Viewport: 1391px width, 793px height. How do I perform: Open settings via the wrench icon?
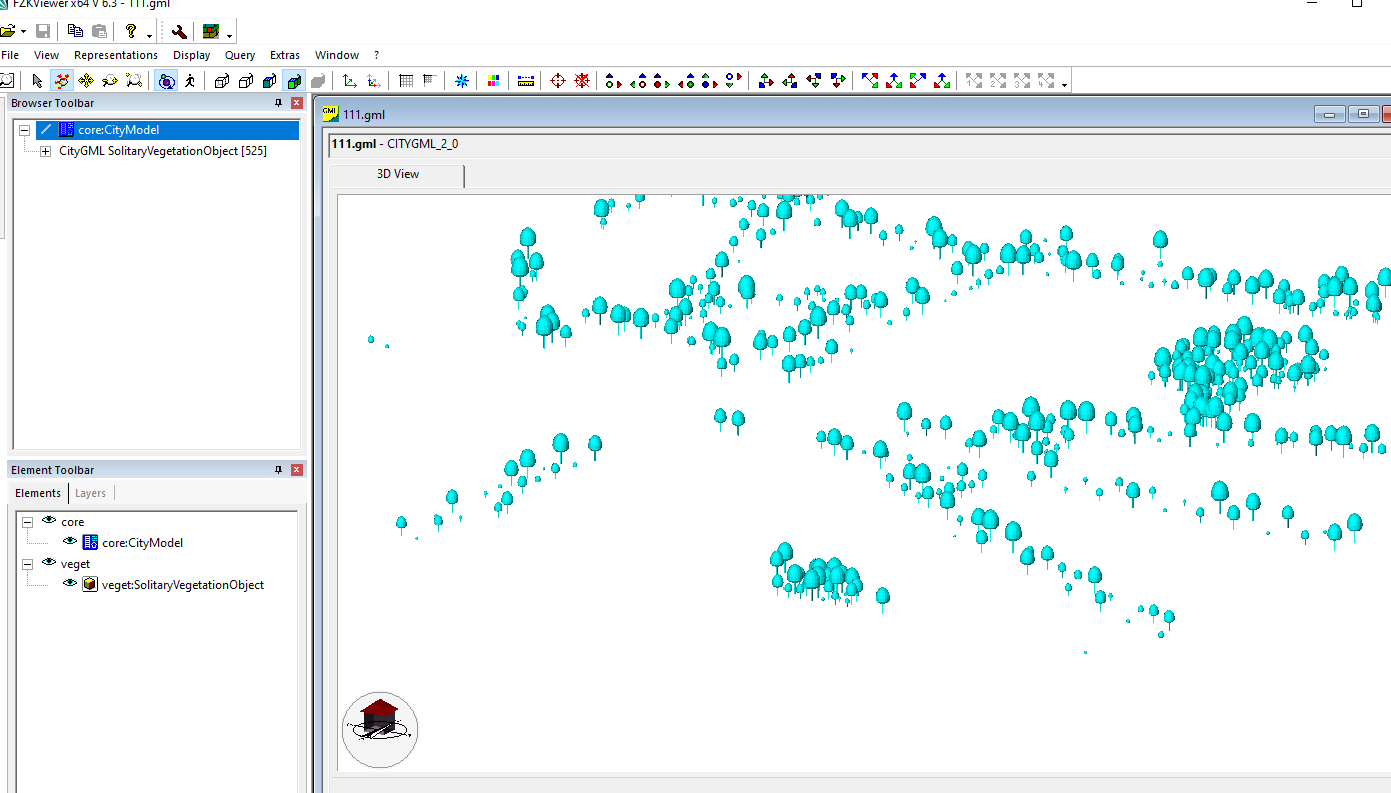click(x=179, y=31)
